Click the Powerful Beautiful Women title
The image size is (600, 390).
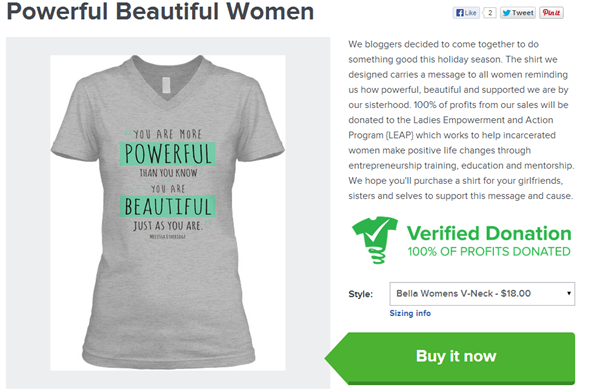pos(160,11)
